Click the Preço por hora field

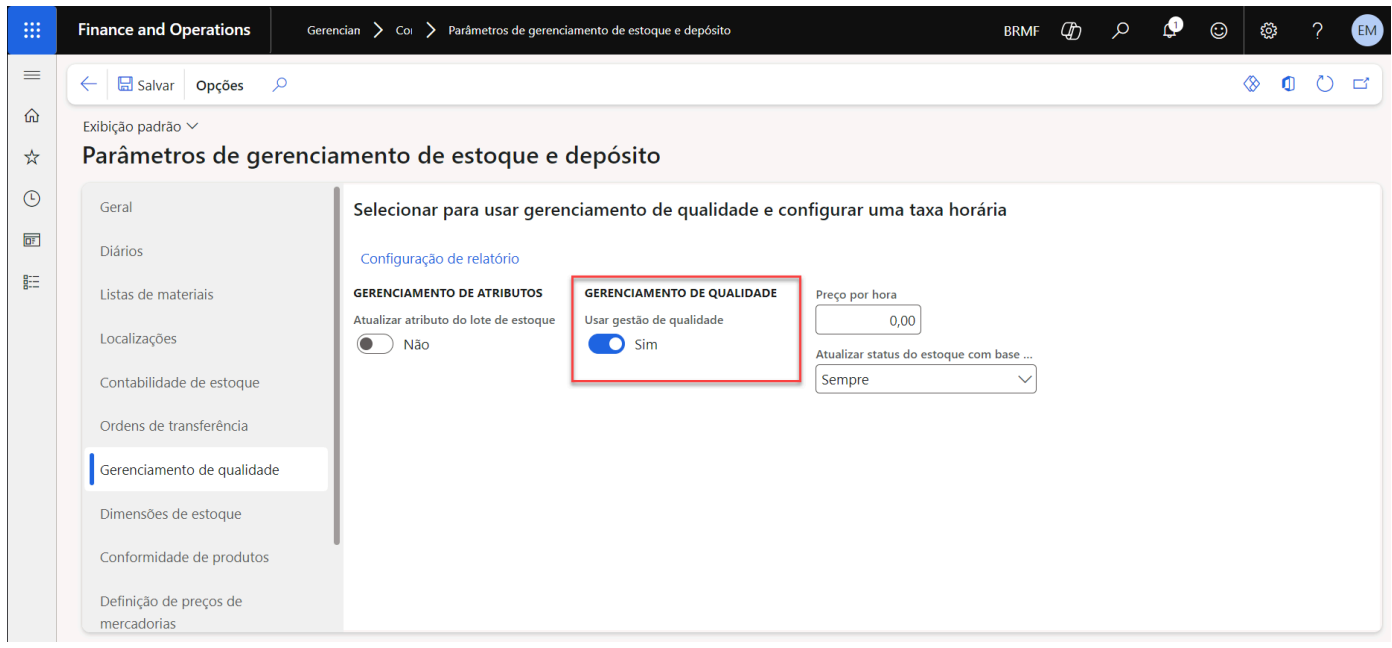867,320
